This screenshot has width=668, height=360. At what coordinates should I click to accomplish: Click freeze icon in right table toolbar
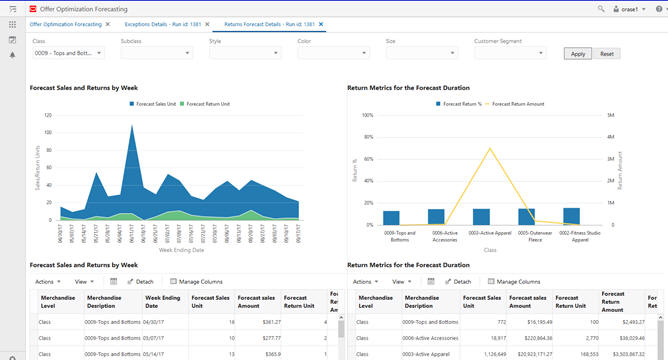pos(431,281)
